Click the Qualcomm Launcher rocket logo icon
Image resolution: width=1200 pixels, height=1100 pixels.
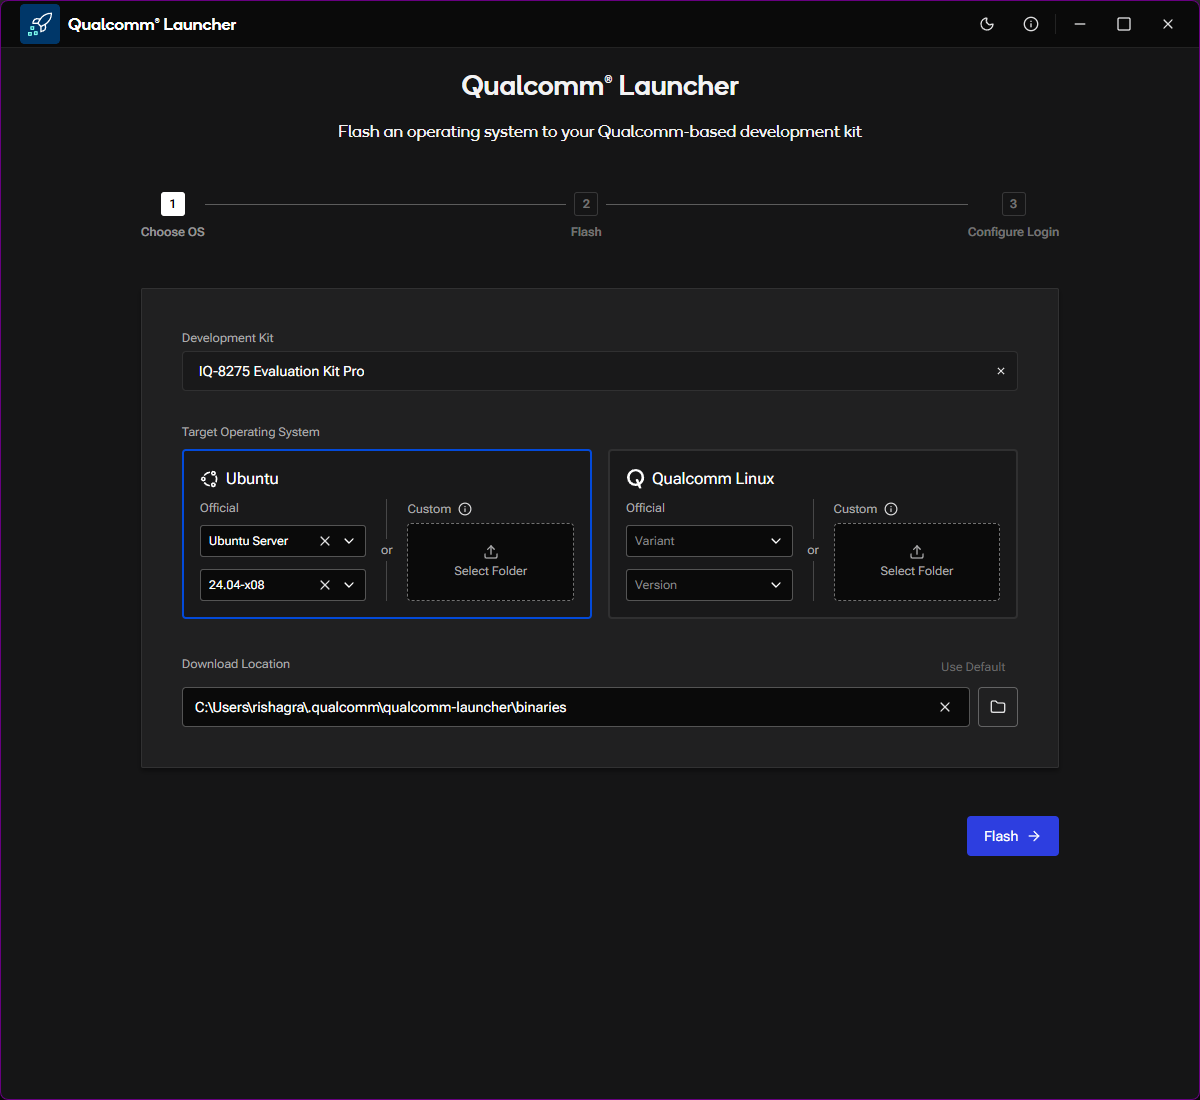[x=40, y=24]
